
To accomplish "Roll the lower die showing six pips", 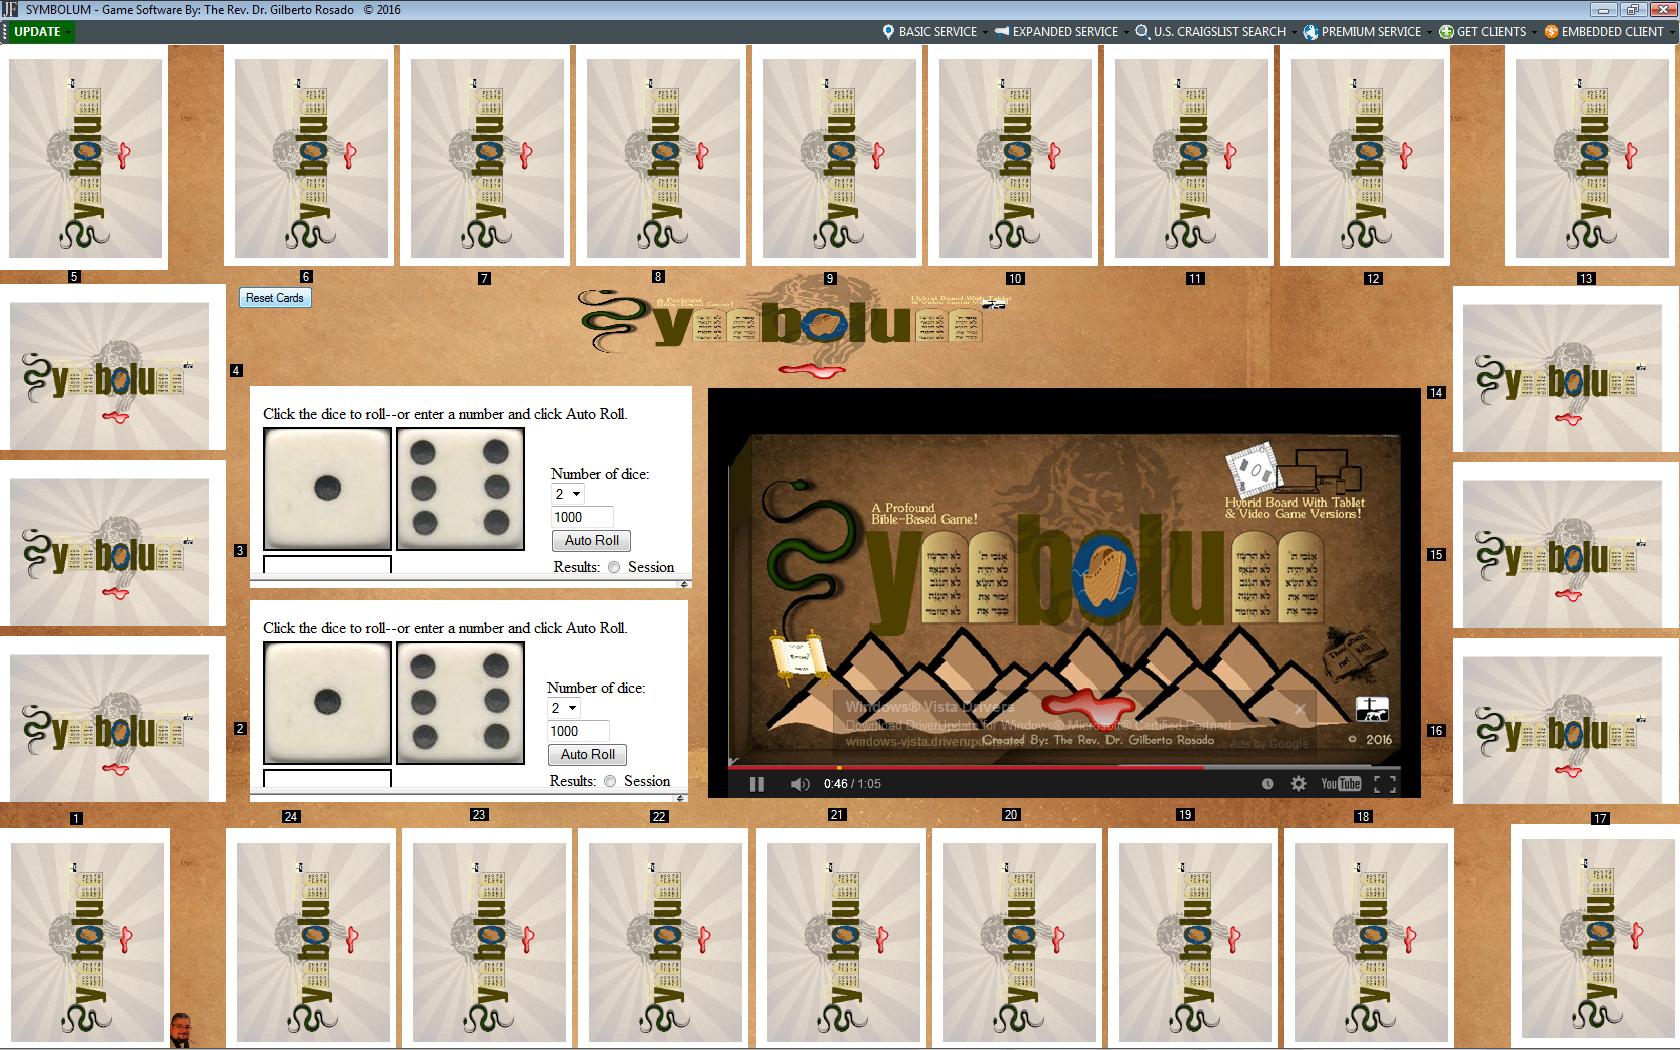I will (x=460, y=703).
